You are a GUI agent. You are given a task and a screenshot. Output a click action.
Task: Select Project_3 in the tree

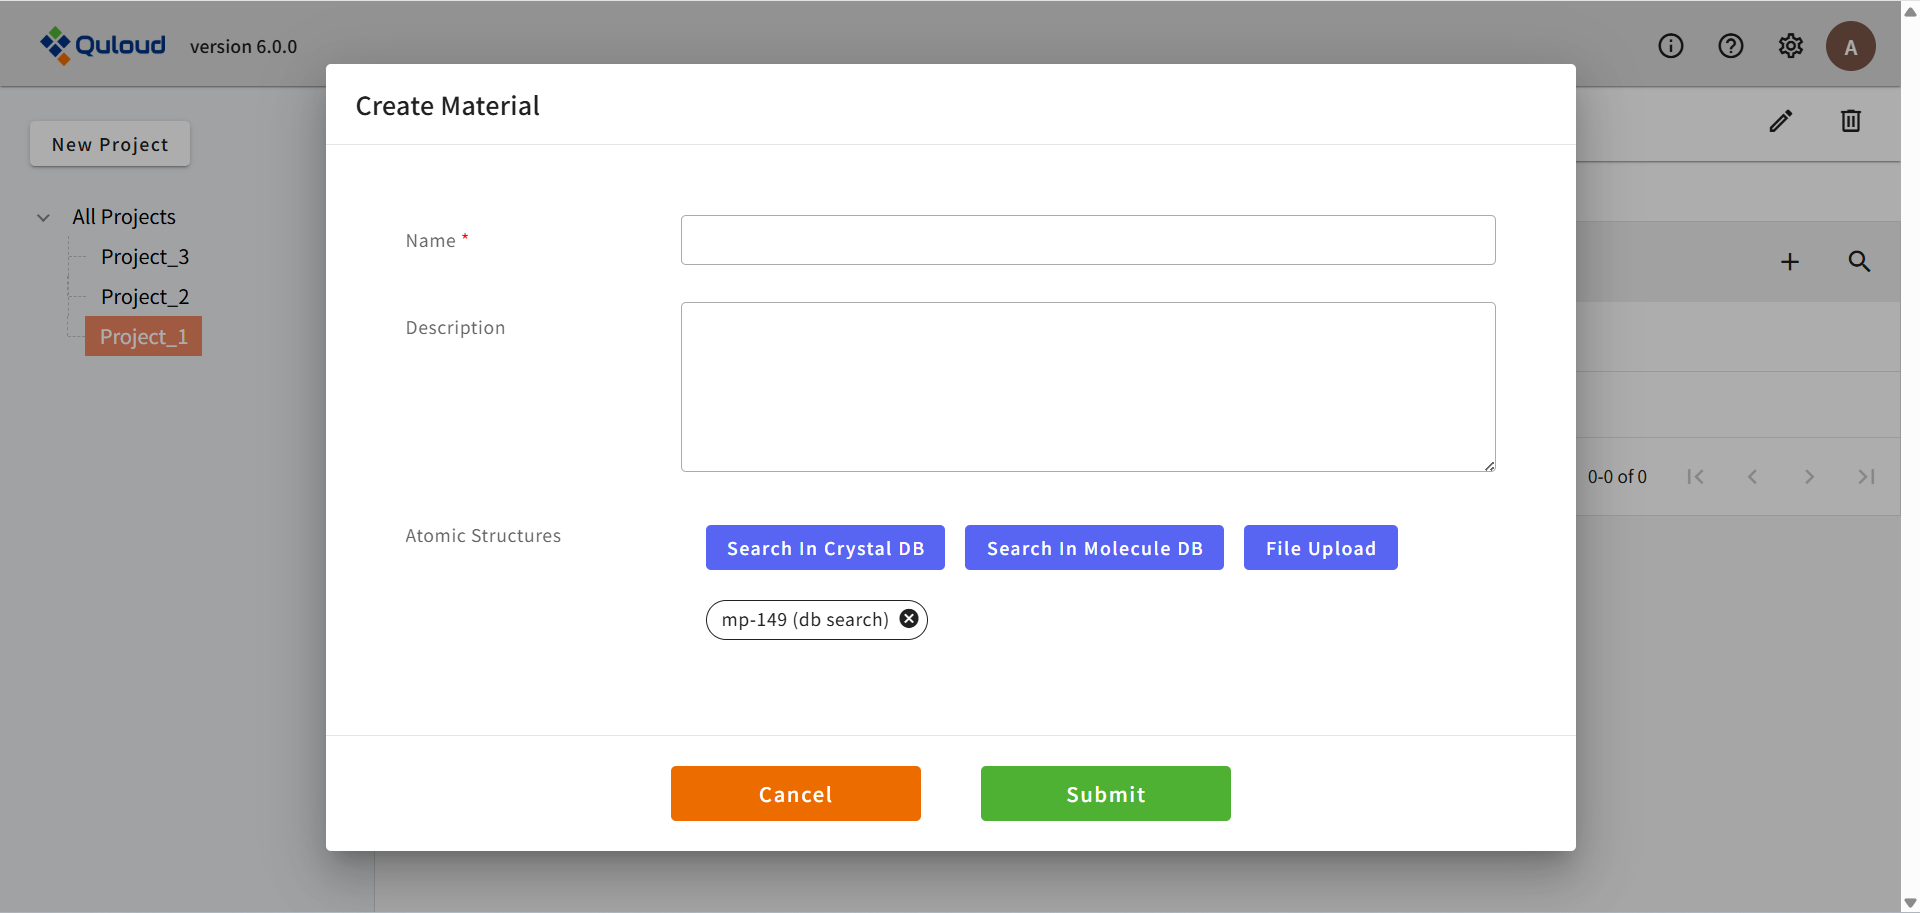145,257
